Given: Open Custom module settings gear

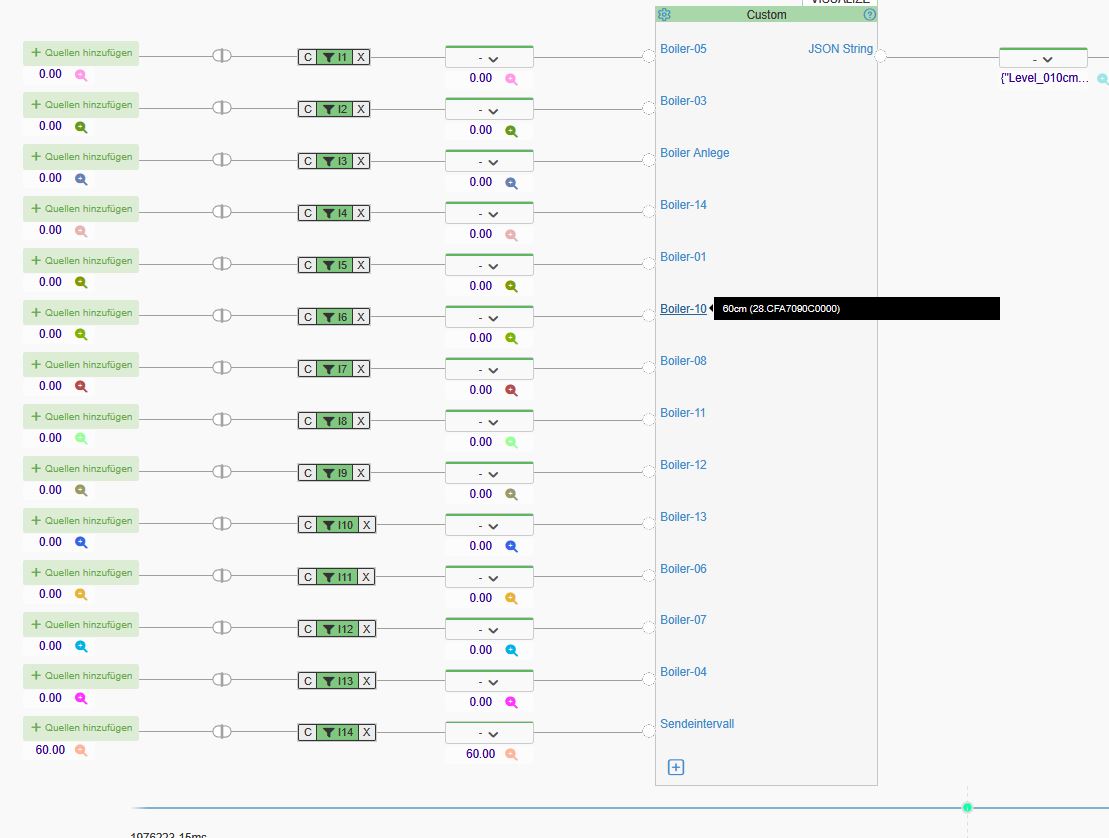Looking at the screenshot, I should pos(664,15).
